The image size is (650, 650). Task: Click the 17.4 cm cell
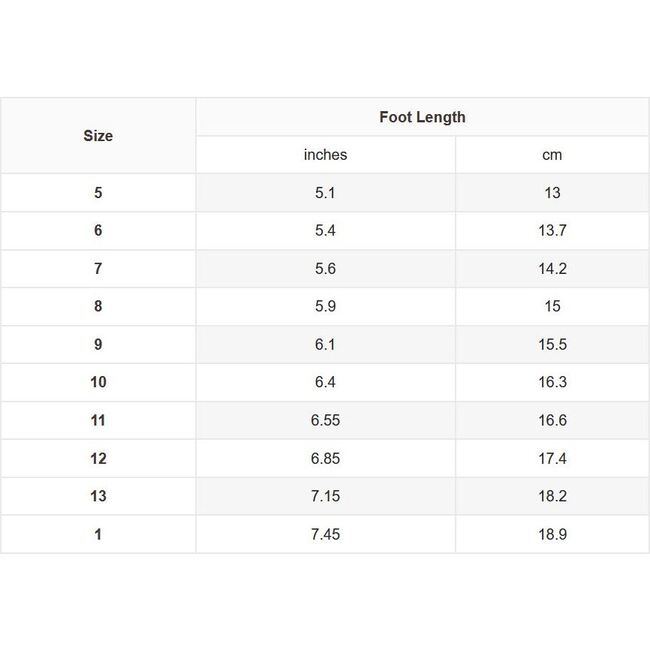point(552,459)
